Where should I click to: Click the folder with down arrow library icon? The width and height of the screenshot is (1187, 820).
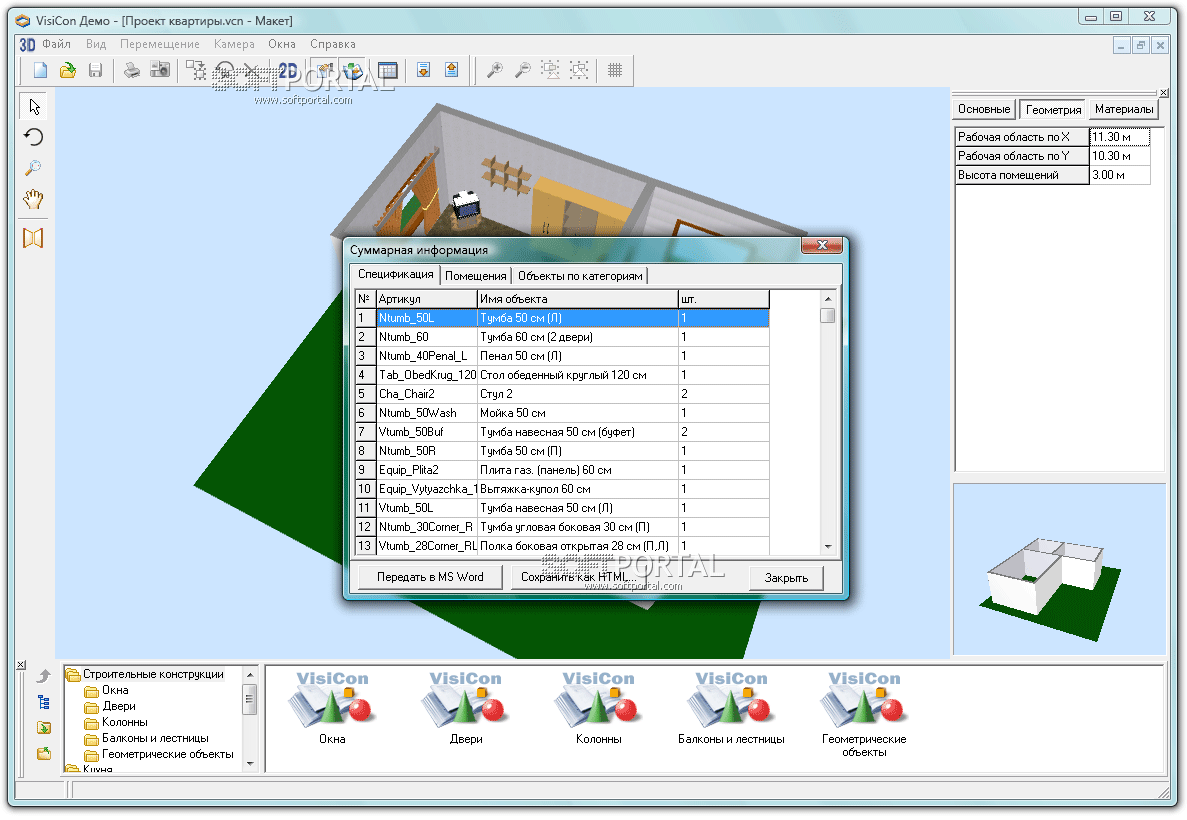point(44,728)
